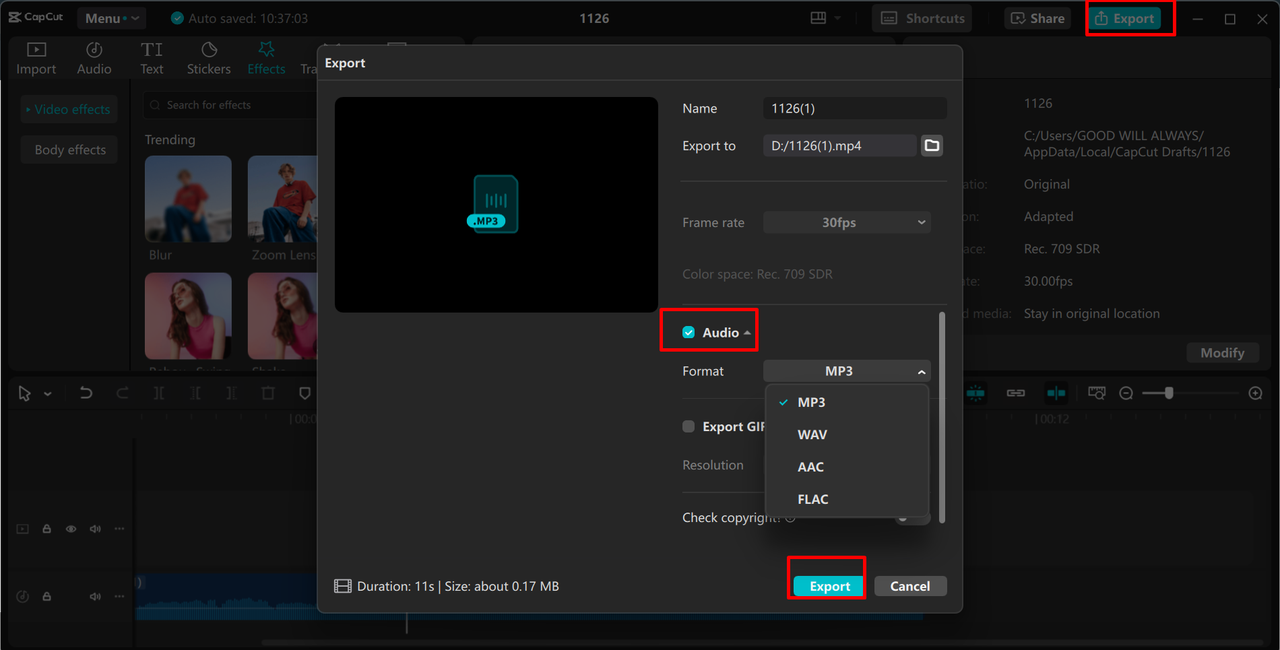Select the Effects tab

pos(266,58)
